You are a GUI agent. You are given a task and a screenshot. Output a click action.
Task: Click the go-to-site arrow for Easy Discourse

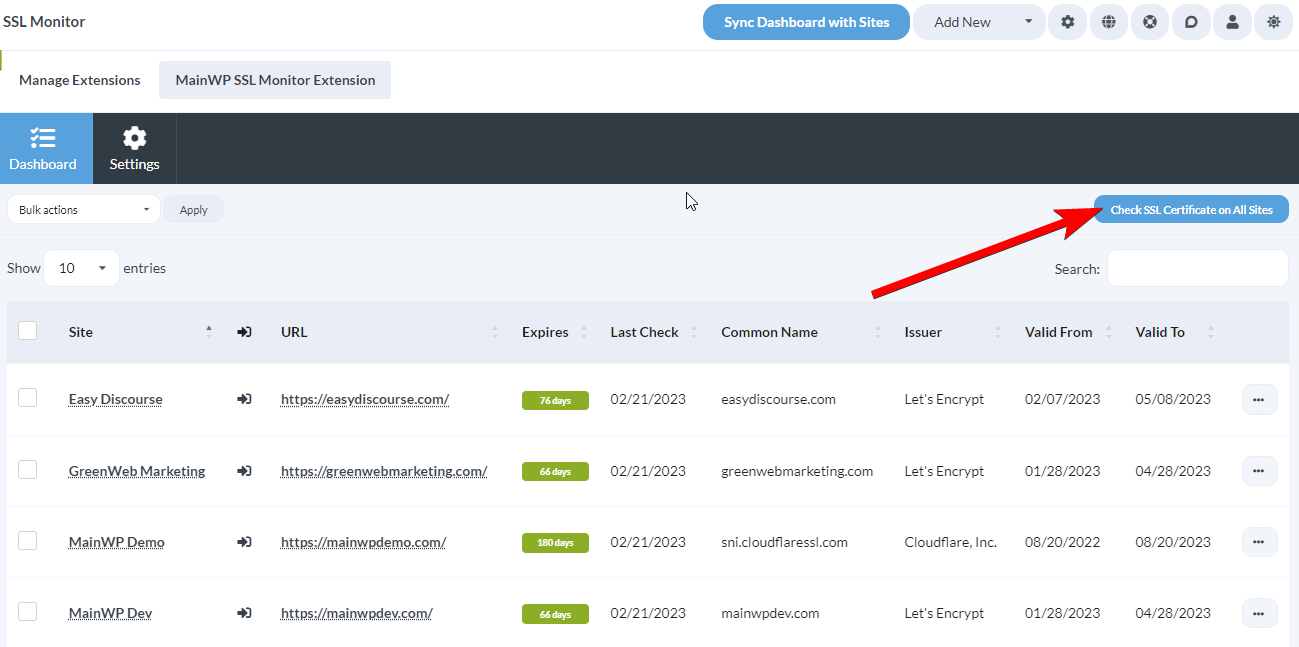[x=243, y=399]
